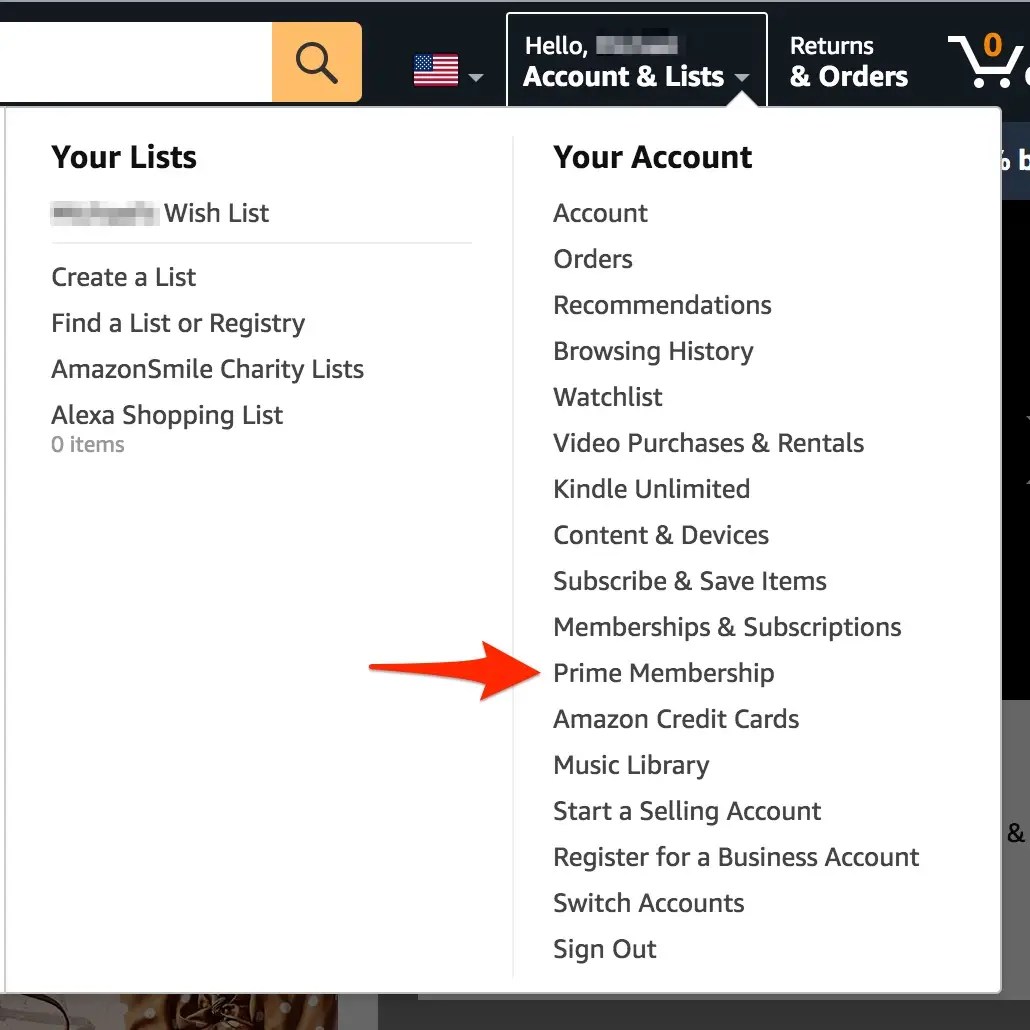Viewport: 1030px width, 1030px height.
Task: Open Returns & Orders
Action: pos(848,61)
